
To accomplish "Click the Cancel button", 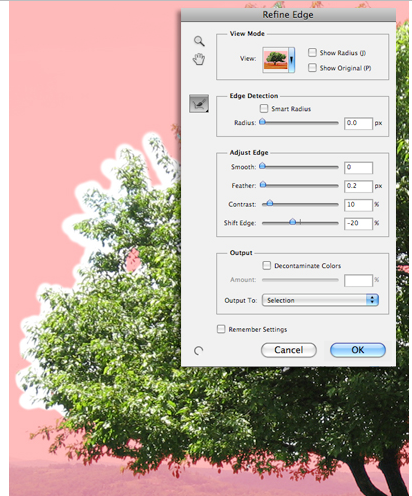I will click(289, 350).
